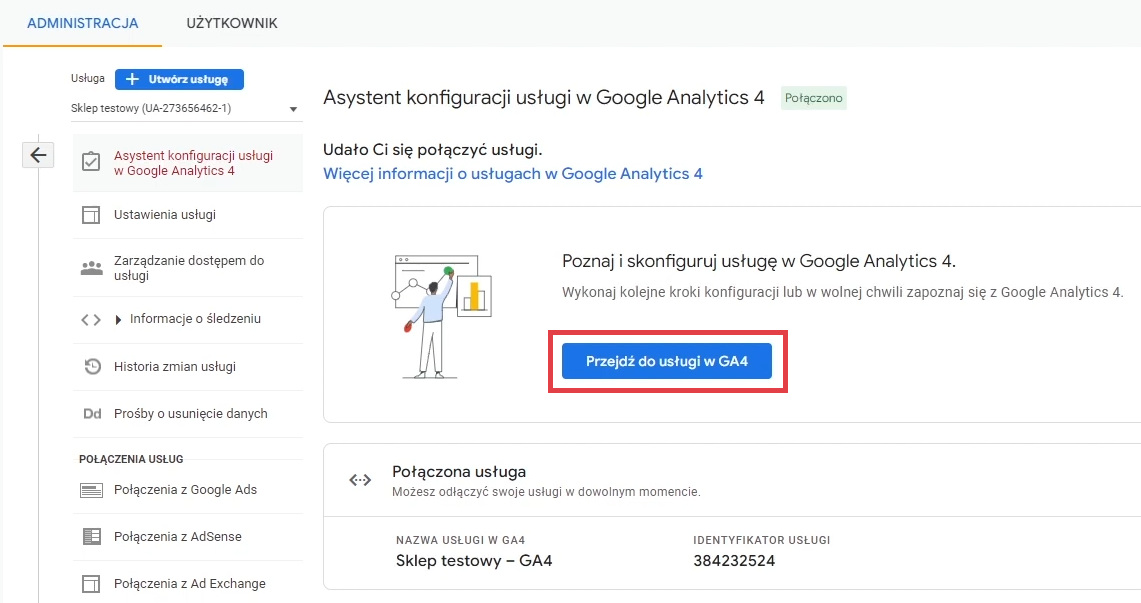Click the NAZWA USŁUGI W GA4 column label
1141x603 pixels.
click(461, 540)
